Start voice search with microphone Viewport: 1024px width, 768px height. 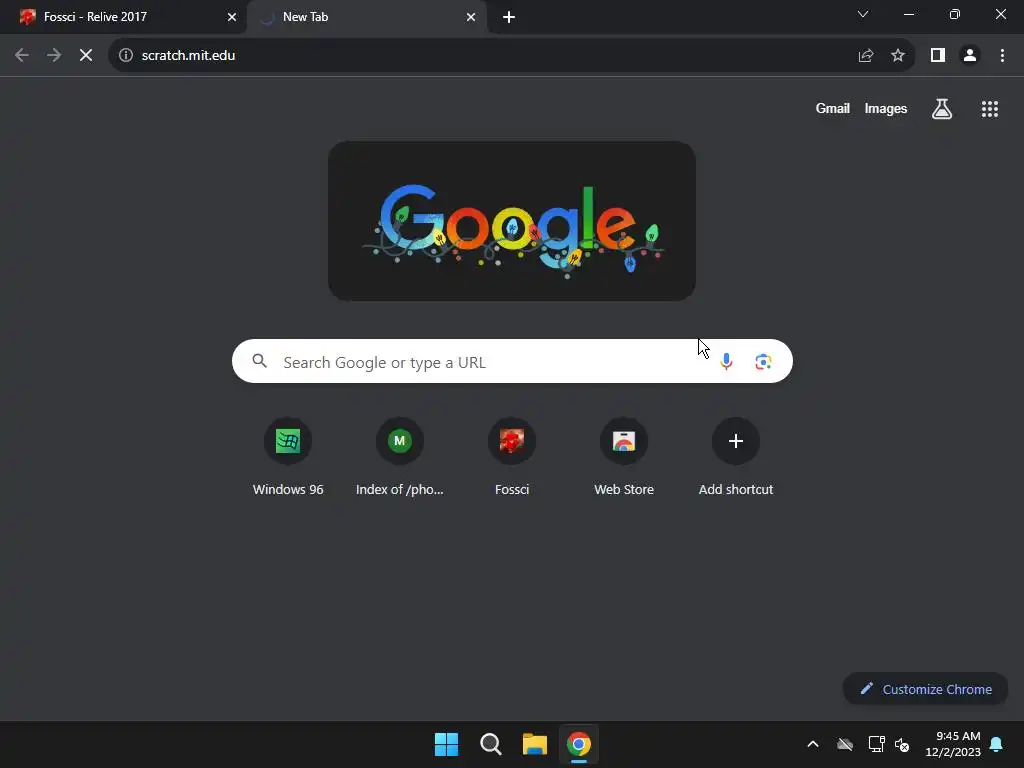coord(726,361)
